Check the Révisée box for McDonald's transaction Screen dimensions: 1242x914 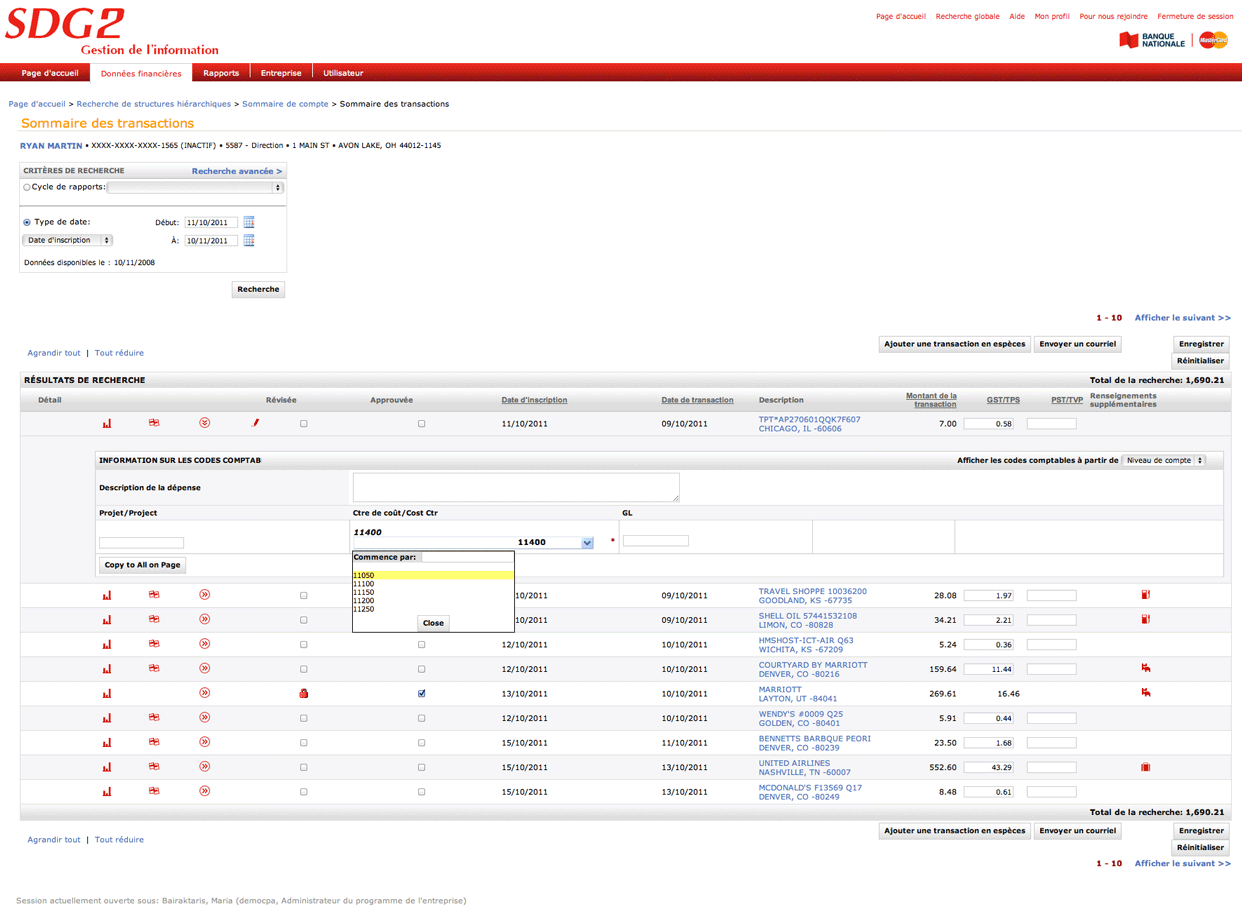click(x=304, y=792)
